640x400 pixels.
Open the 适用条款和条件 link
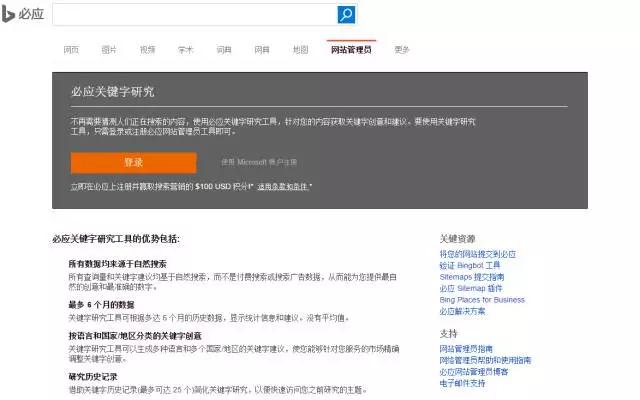point(282,187)
